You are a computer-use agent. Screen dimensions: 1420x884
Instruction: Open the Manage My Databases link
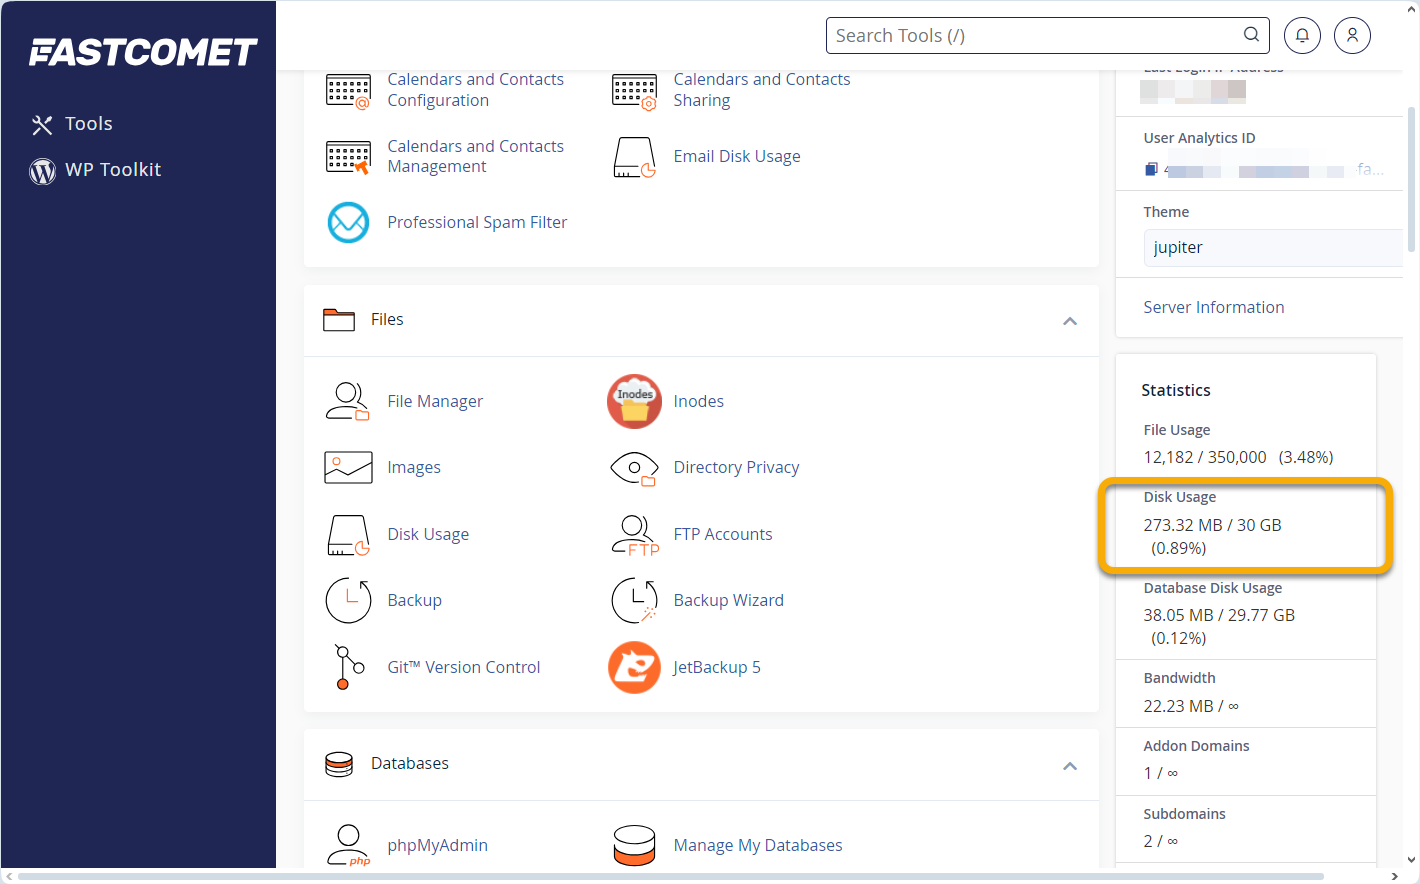[758, 845]
